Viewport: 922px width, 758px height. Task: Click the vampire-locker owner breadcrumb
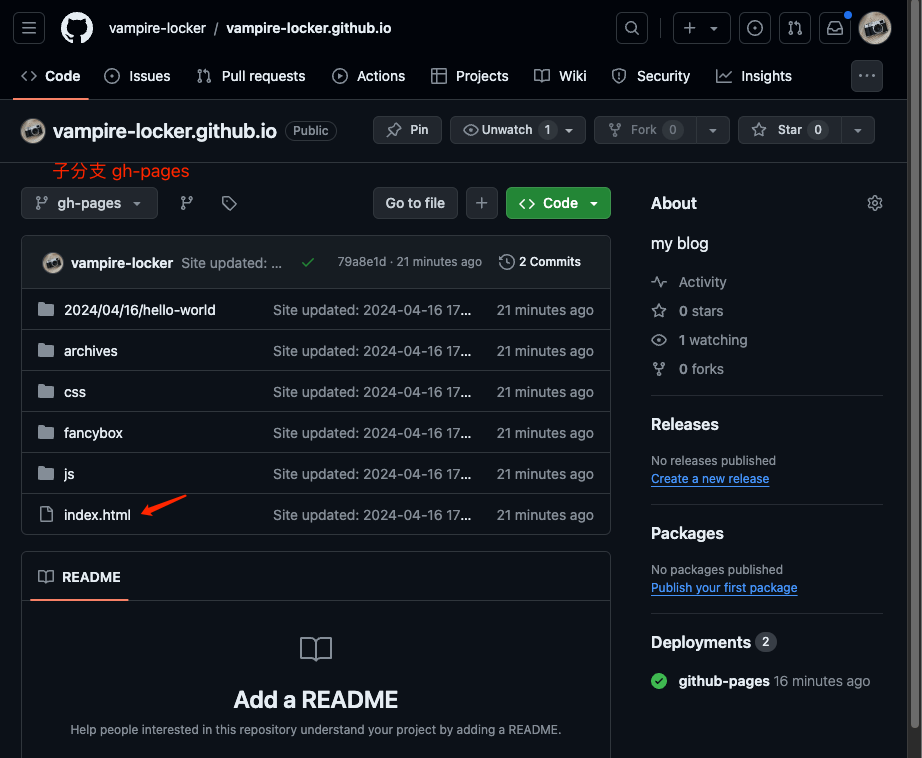point(158,28)
